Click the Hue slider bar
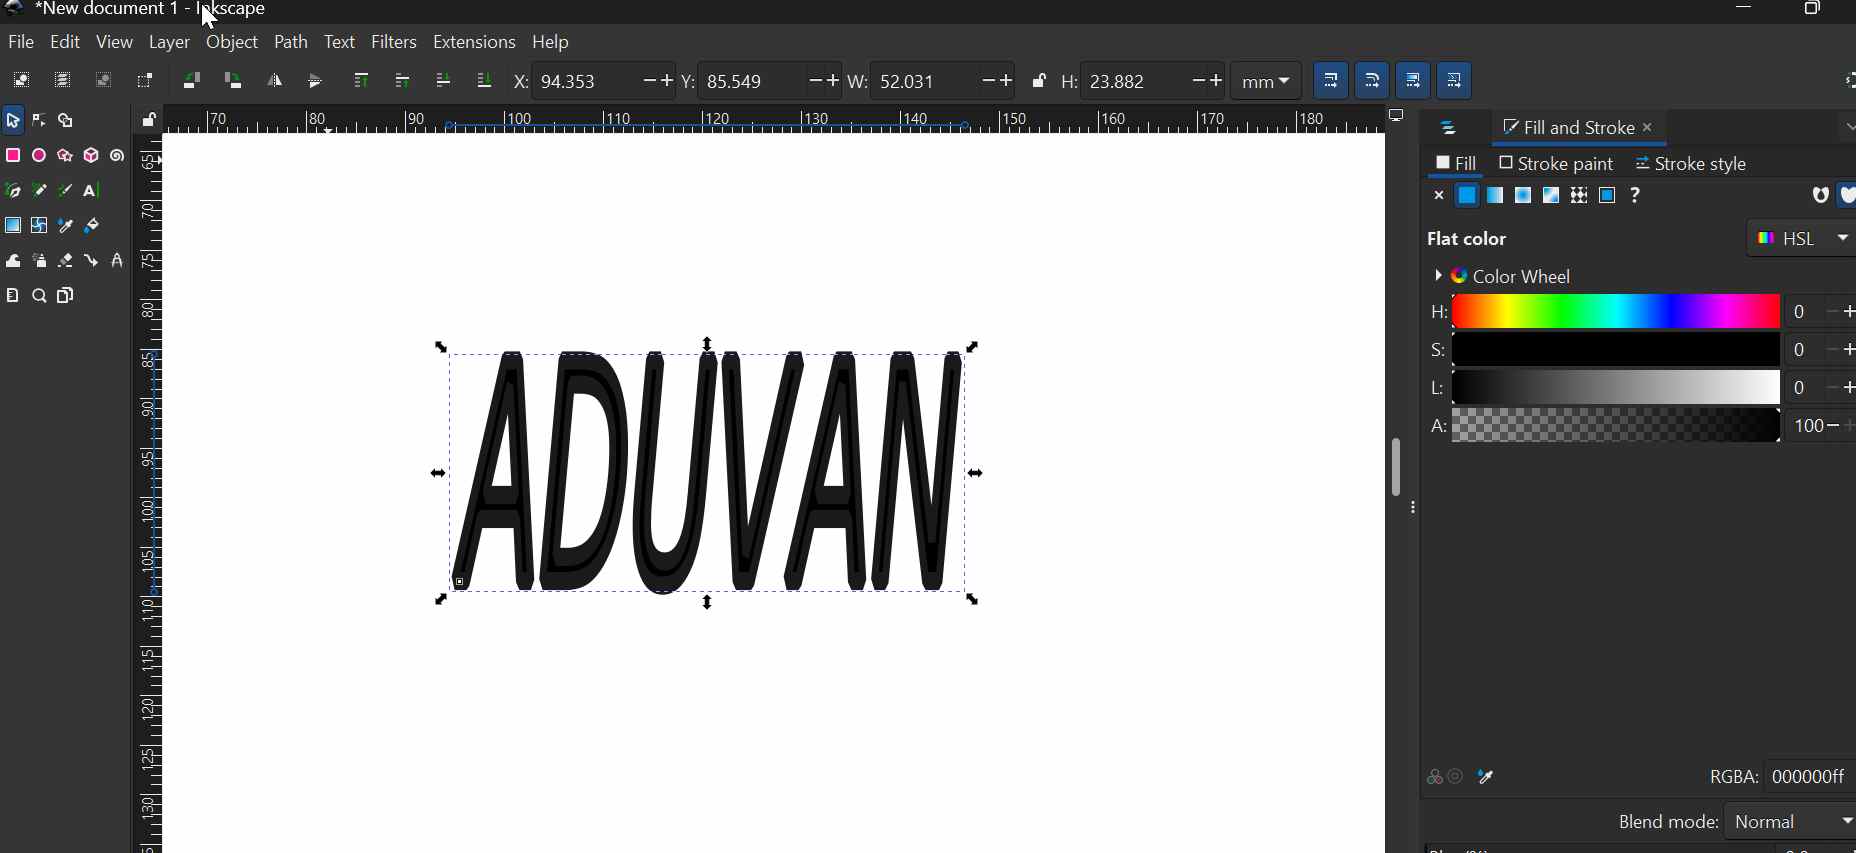The width and height of the screenshot is (1856, 853). click(1615, 312)
